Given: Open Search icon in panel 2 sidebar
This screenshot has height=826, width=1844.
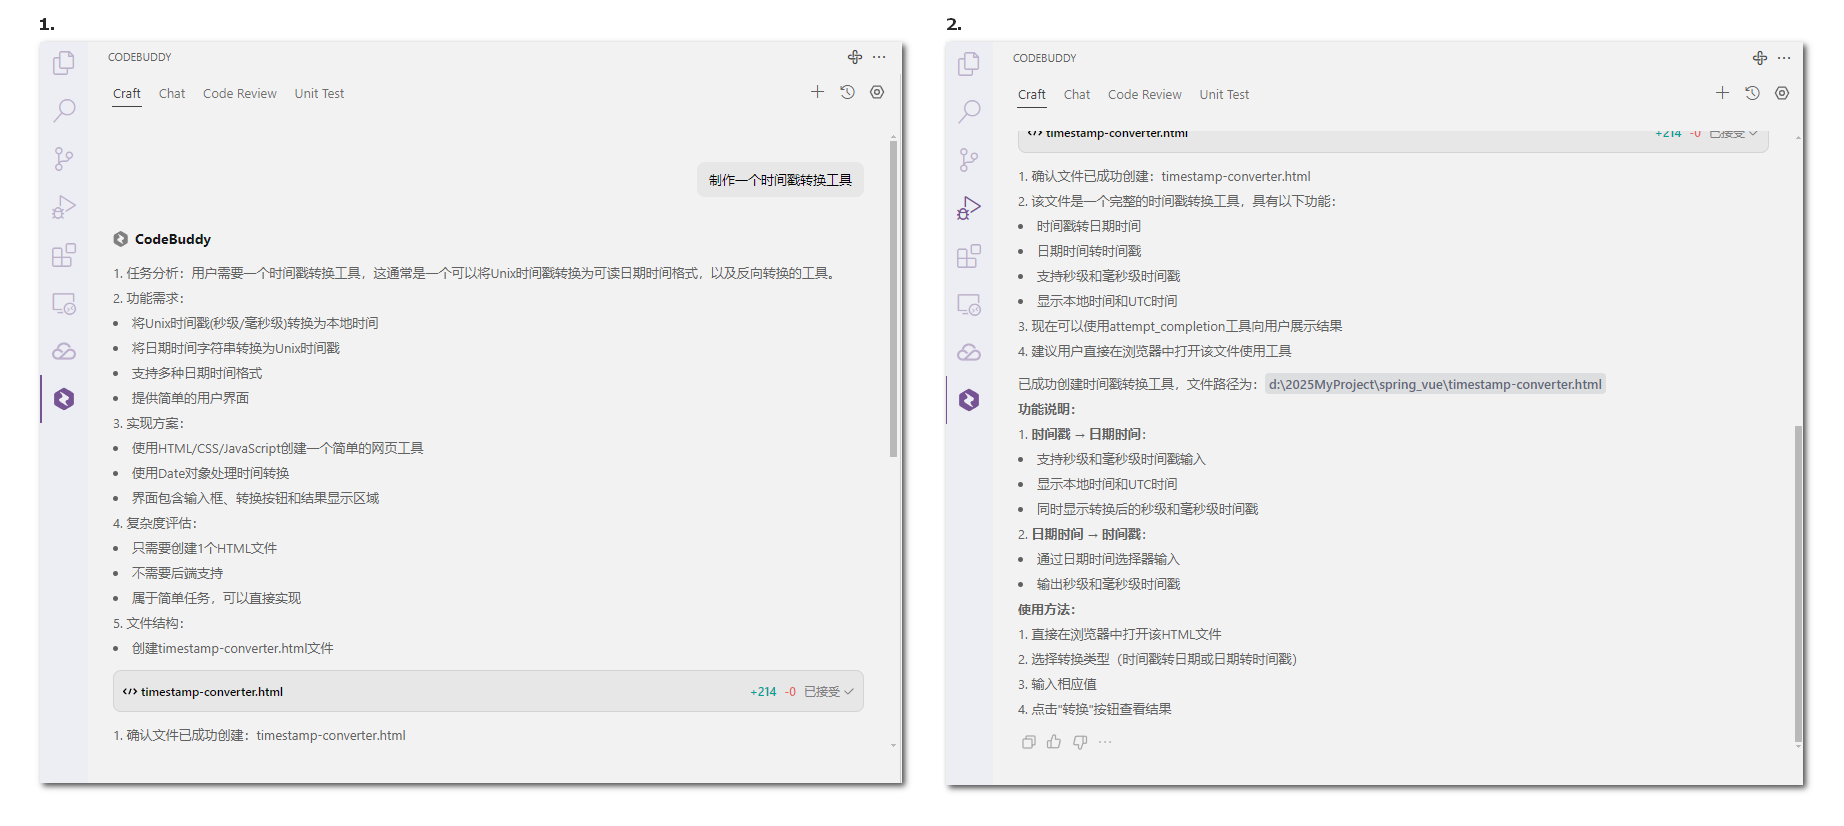Looking at the screenshot, I should (x=969, y=111).
